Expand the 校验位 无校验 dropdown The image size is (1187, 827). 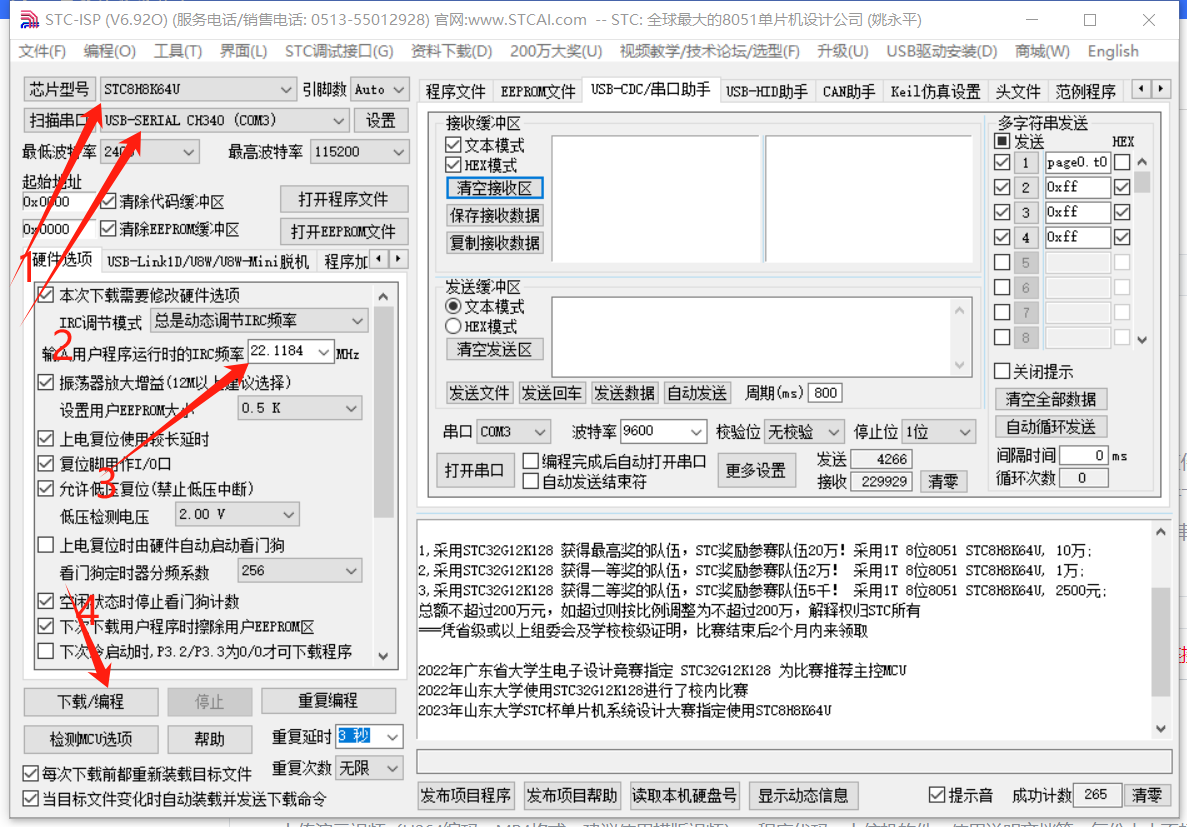click(x=833, y=432)
